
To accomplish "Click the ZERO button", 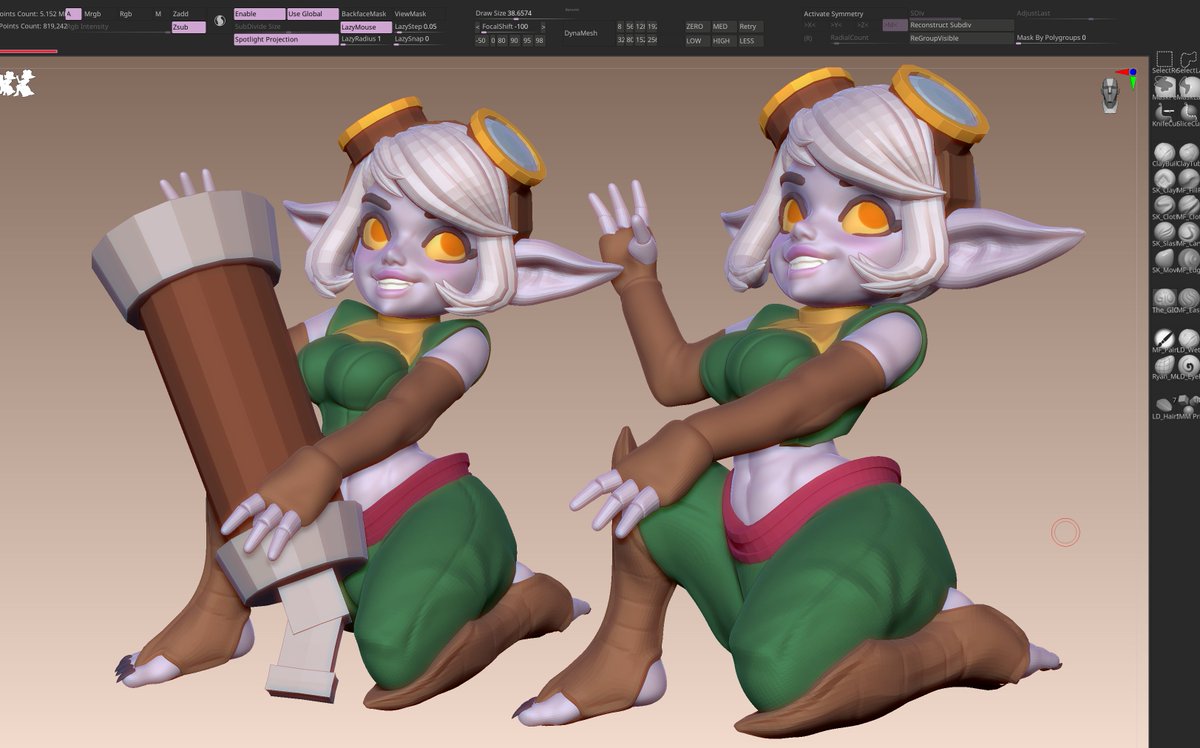I will [695, 27].
